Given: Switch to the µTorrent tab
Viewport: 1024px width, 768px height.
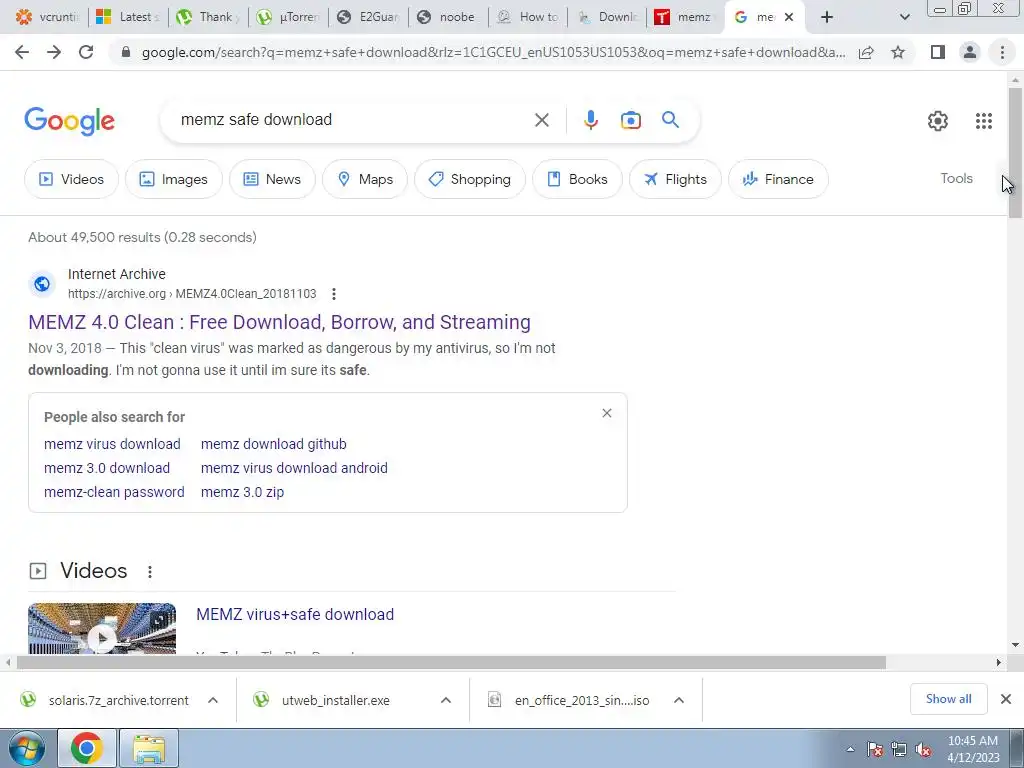Looking at the screenshot, I should pos(289,17).
